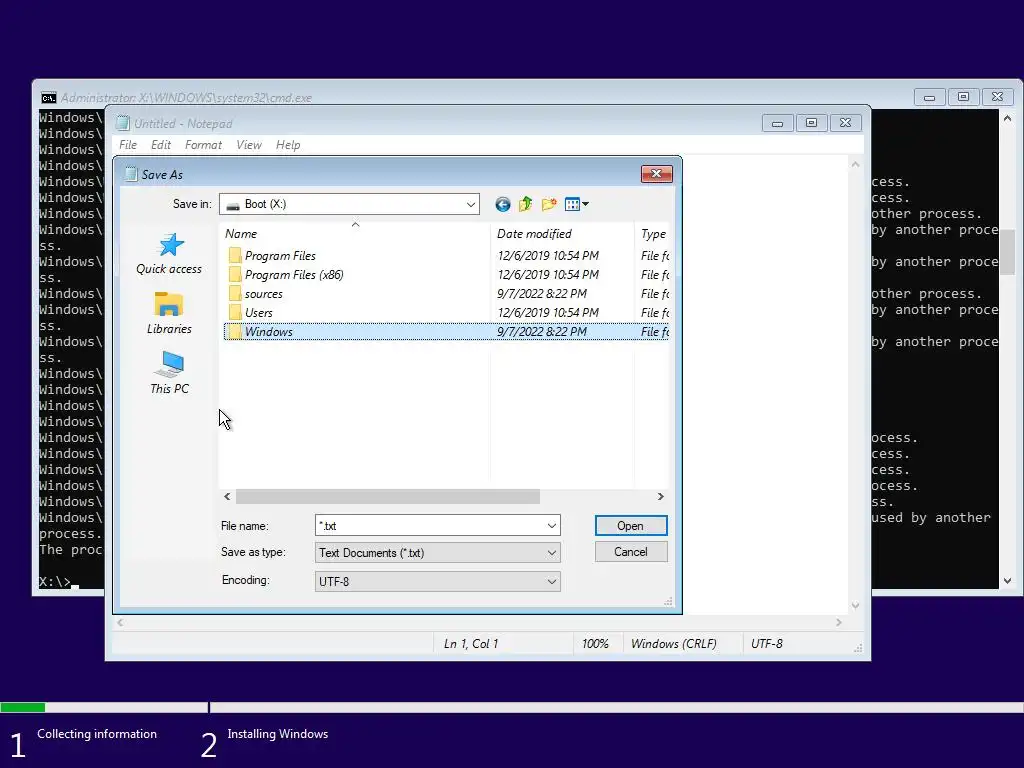The width and height of the screenshot is (1024, 768).
Task: Close the Save As dialog
Action: pos(656,174)
